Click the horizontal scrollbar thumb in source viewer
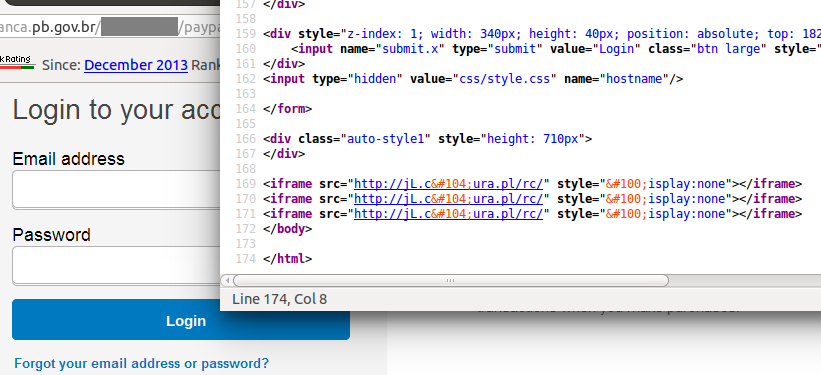Image resolution: width=821 pixels, height=375 pixels. click(x=450, y=281)
